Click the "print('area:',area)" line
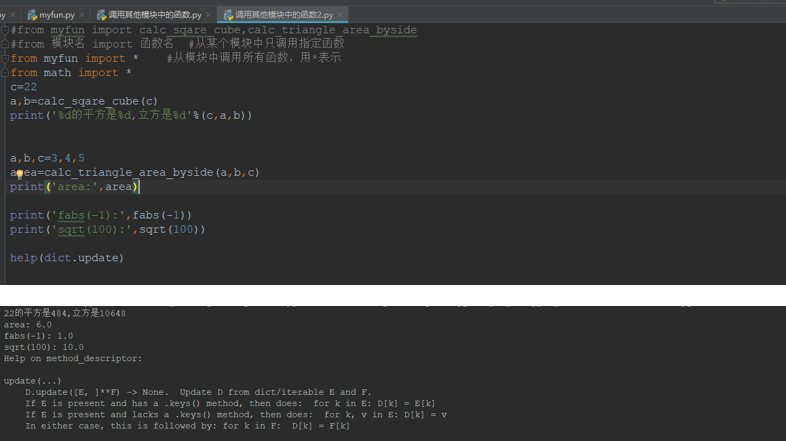The width and height of the screenshot is (786, 441). coord(75,186)
